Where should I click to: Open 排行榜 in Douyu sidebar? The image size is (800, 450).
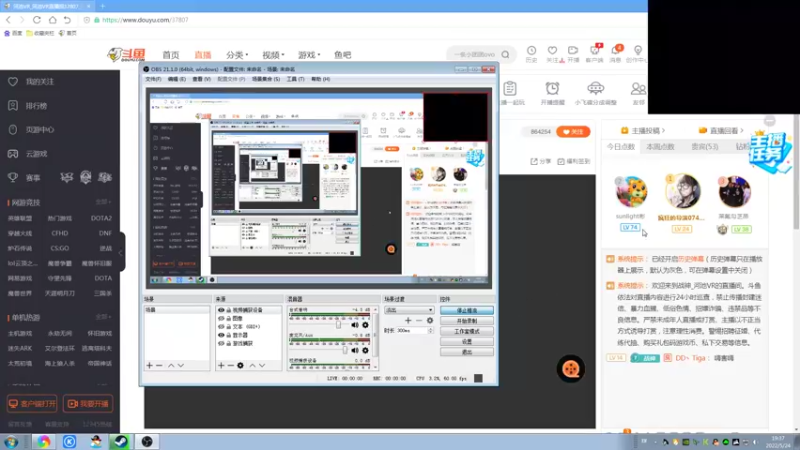click(x=36, y=106)
